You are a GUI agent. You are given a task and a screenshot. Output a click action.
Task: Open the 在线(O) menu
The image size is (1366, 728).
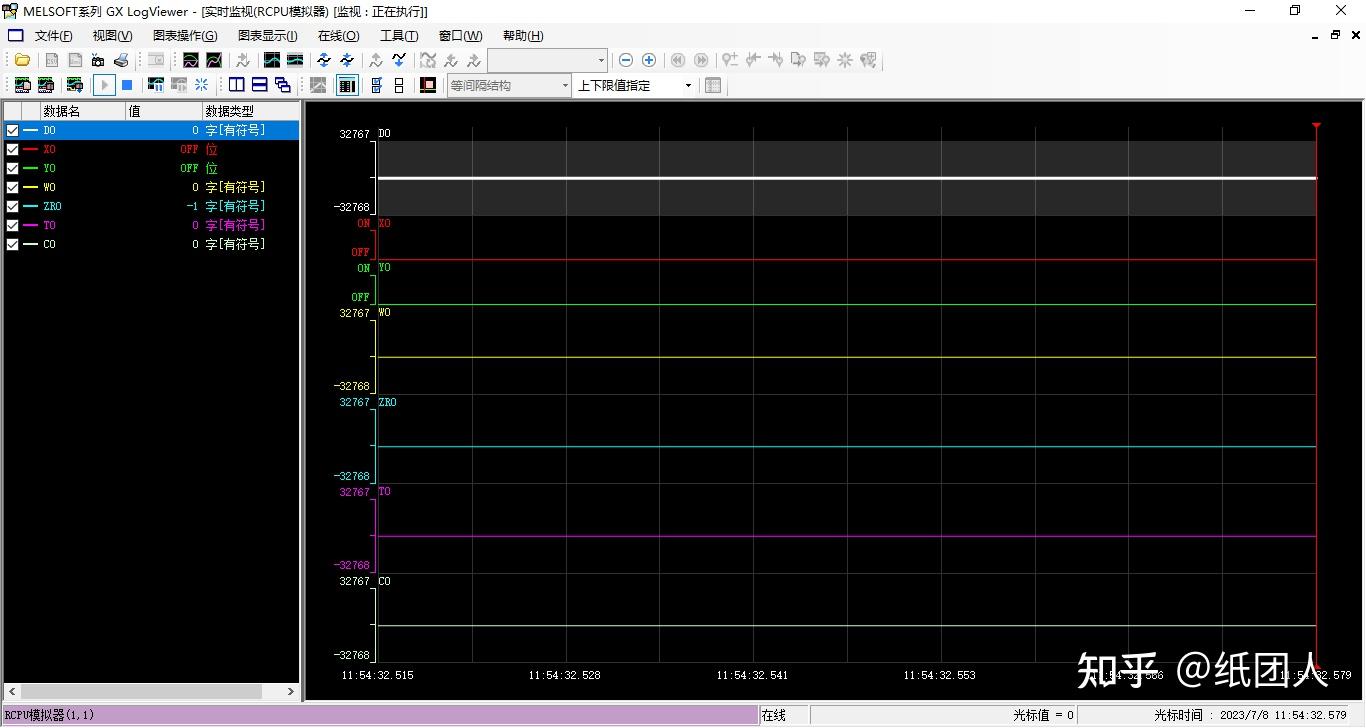337,35
